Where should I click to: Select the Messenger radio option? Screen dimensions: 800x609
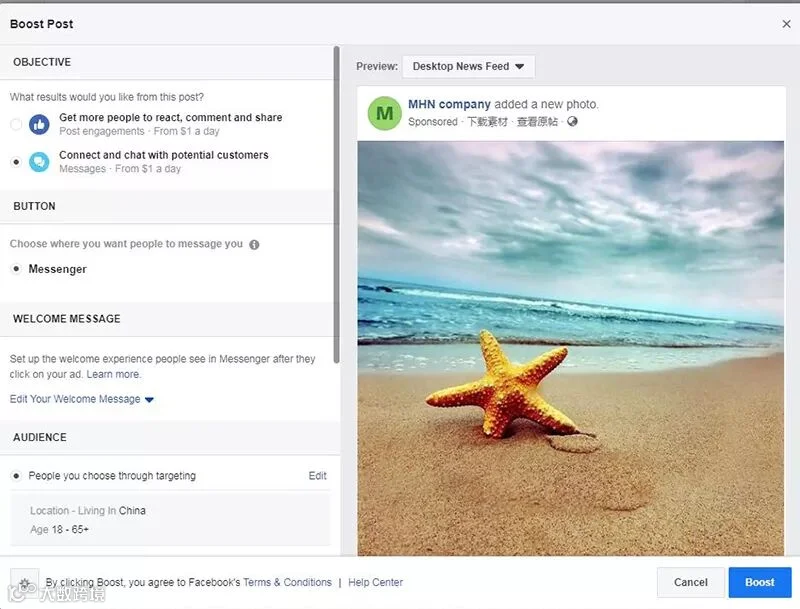click(x=16, y=269)
